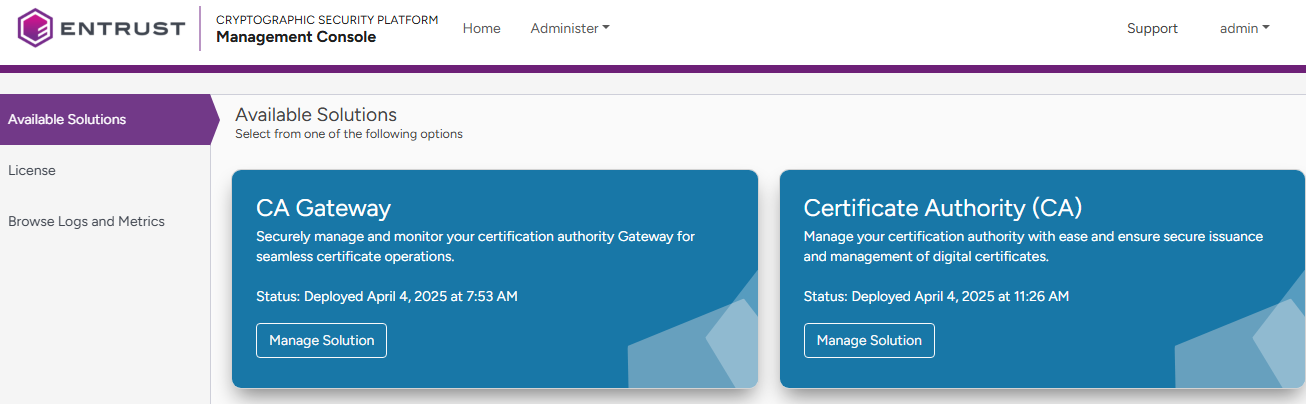Open the License section in sidebar
Image resolution: width=1306 pixels, height=404 pixels.
click(32, 171)
